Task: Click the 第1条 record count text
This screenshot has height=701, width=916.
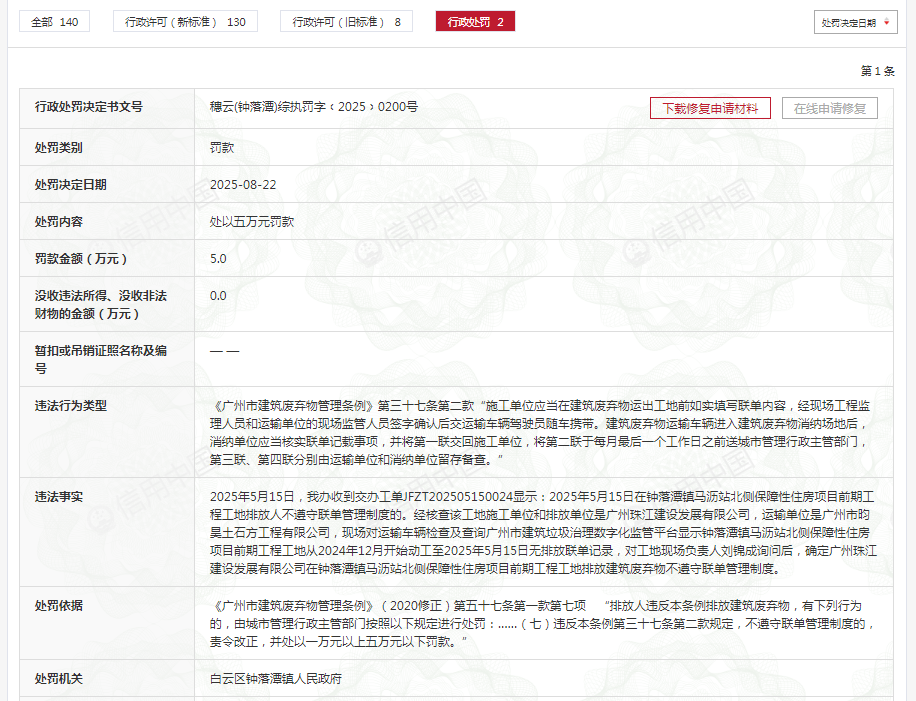Action: click(877, 71)
